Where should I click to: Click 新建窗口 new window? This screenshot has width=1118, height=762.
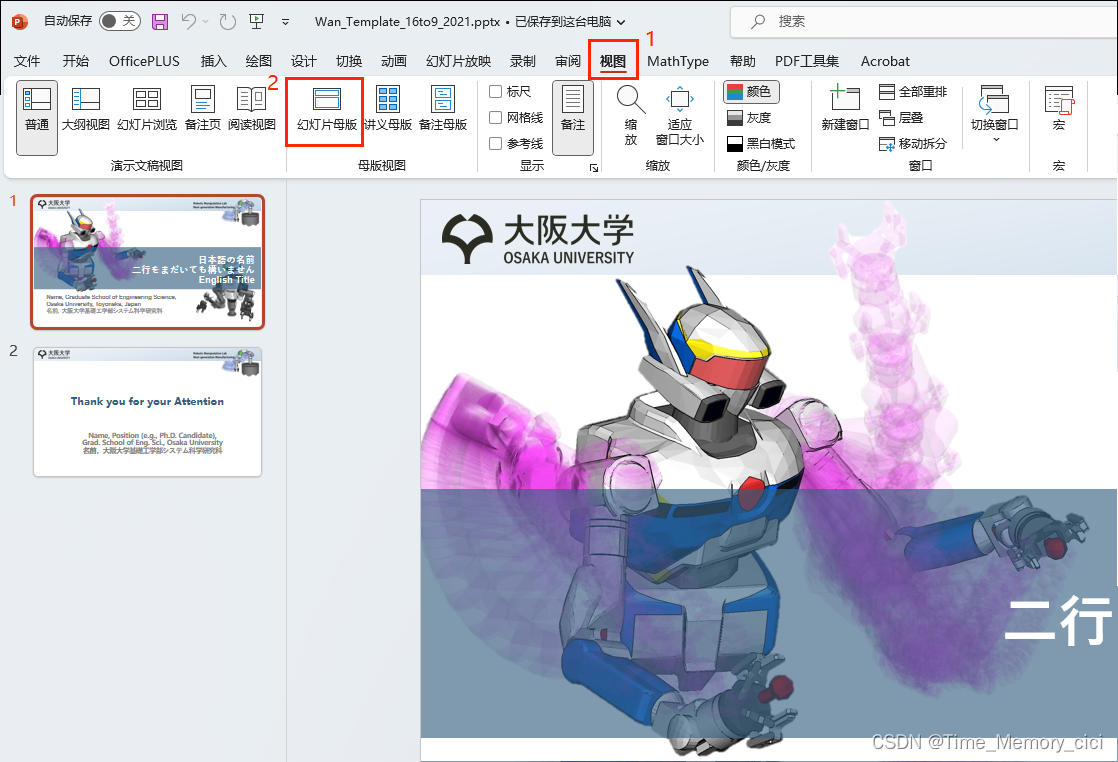[846, 109]
